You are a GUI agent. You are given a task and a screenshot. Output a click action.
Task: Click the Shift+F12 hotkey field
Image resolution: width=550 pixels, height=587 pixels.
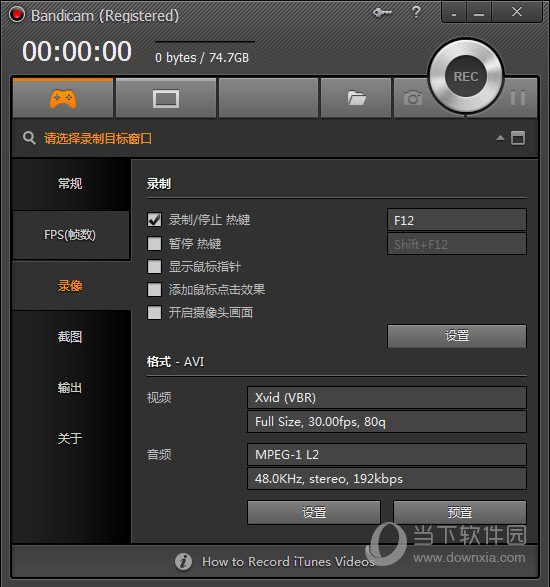pyautogui.click(x=457, y=244)
